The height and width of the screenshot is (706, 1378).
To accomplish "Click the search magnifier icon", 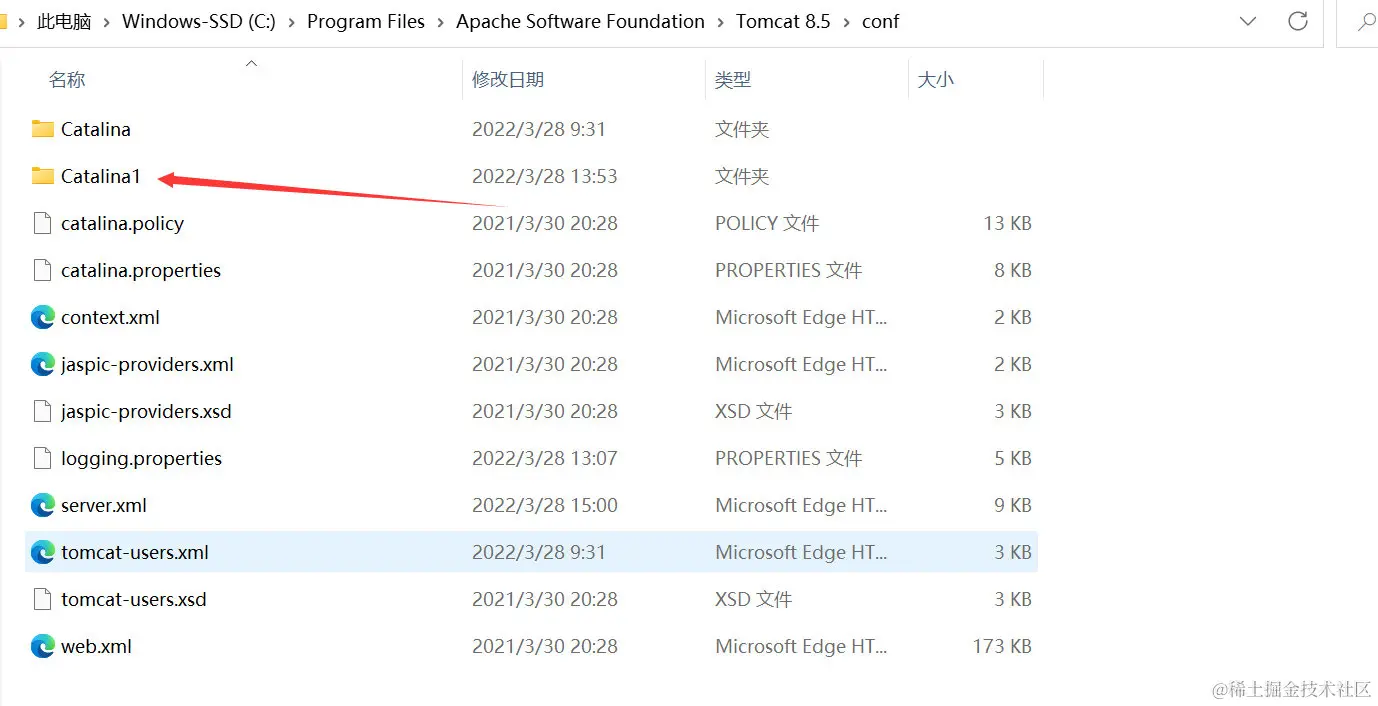I will pyautogui.click(x=1366, y=21).
